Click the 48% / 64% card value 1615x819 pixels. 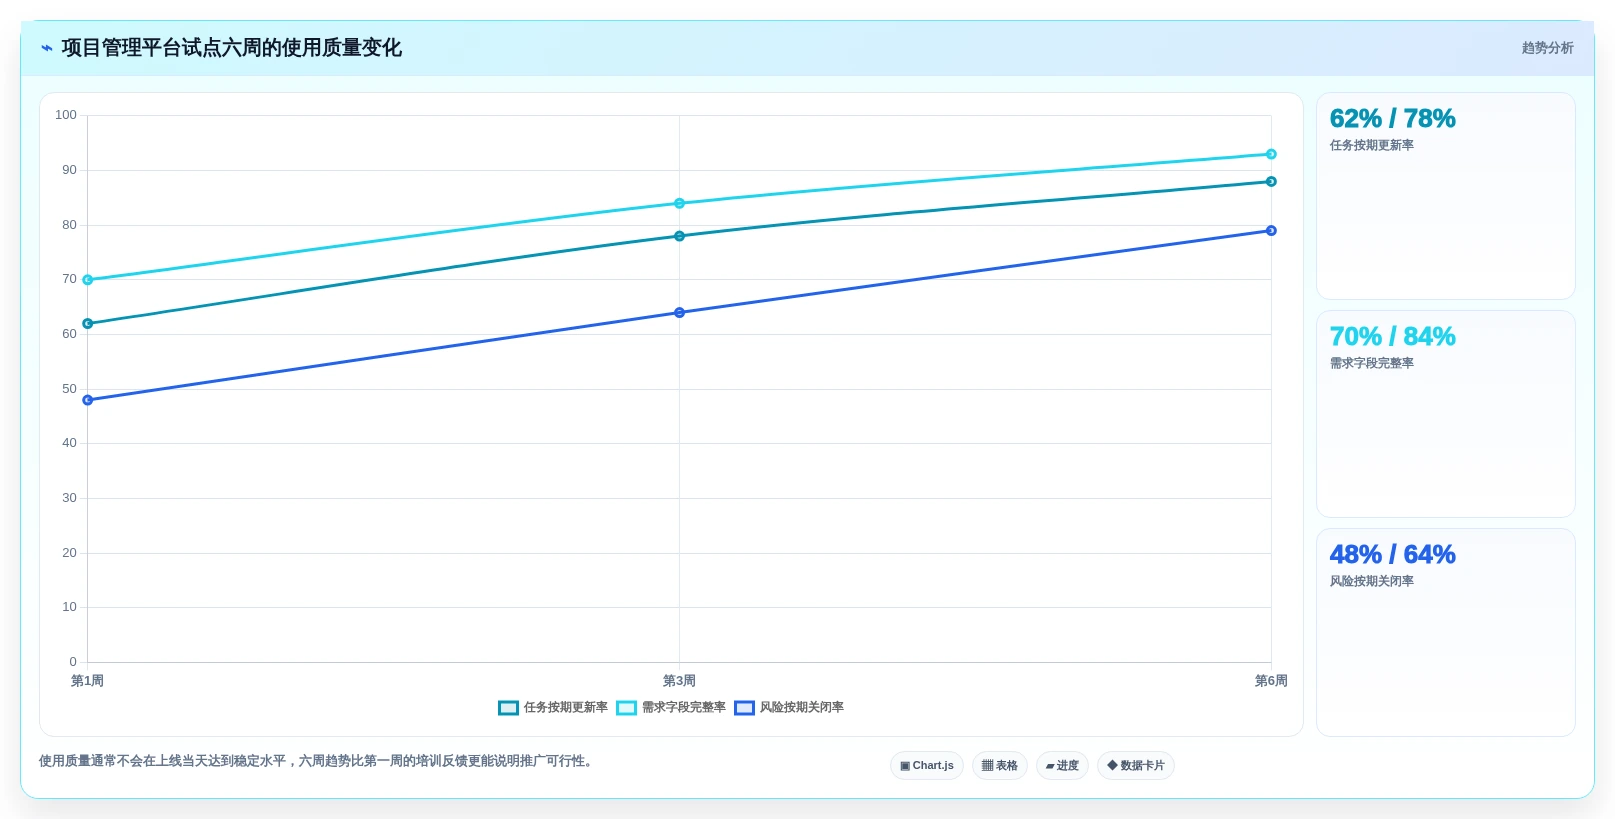click(x=1392, y=555)
